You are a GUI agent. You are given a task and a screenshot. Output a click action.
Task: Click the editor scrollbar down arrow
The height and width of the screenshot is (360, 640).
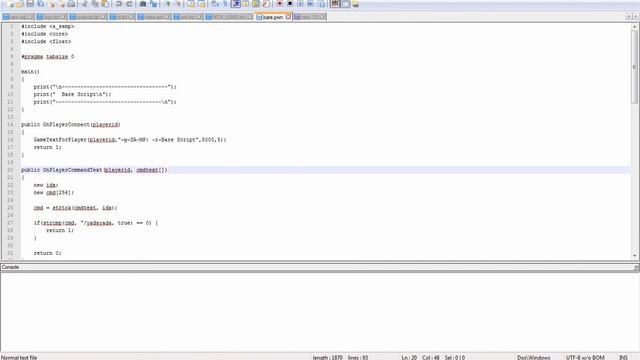pos(634,256)
